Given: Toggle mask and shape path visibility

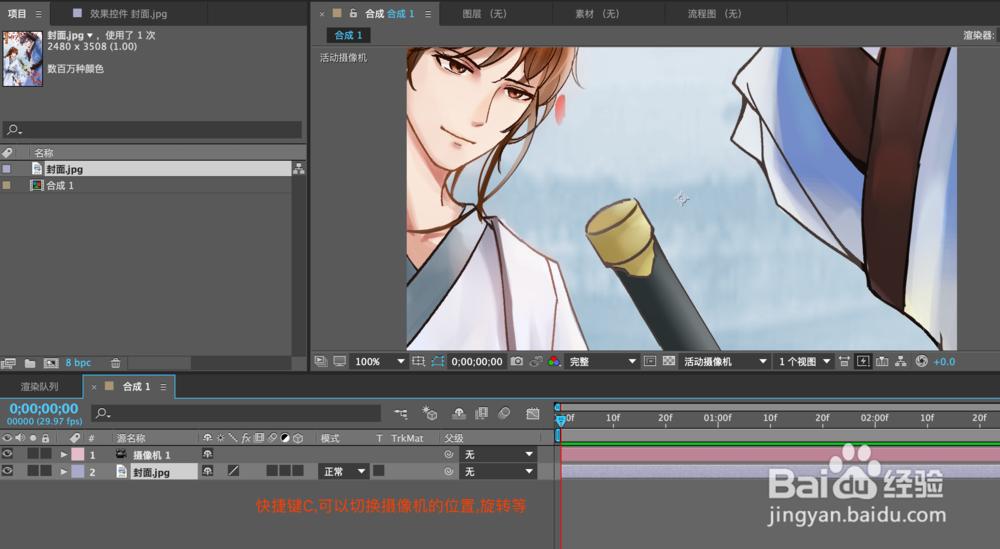Looking at the screenshot, I should (x=438, y=362).
